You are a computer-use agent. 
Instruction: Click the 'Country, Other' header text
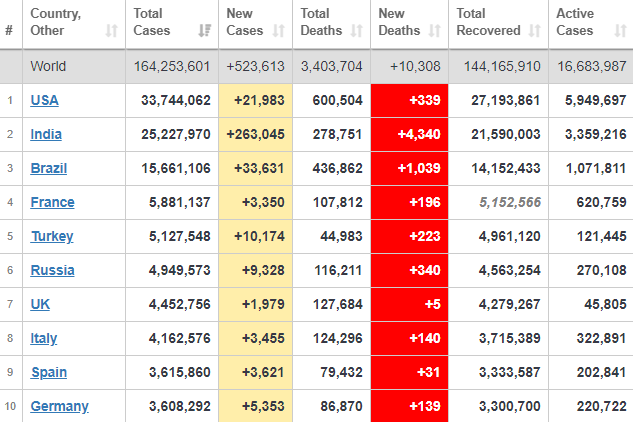point(55,22)
